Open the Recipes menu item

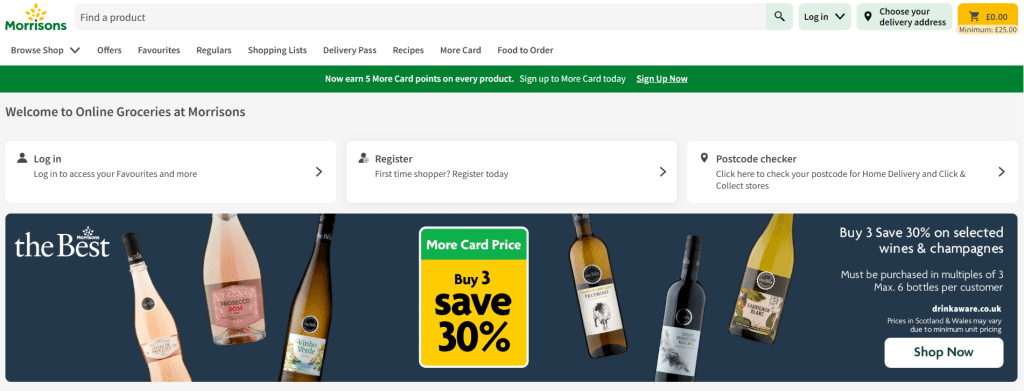(x=408, y=50)
